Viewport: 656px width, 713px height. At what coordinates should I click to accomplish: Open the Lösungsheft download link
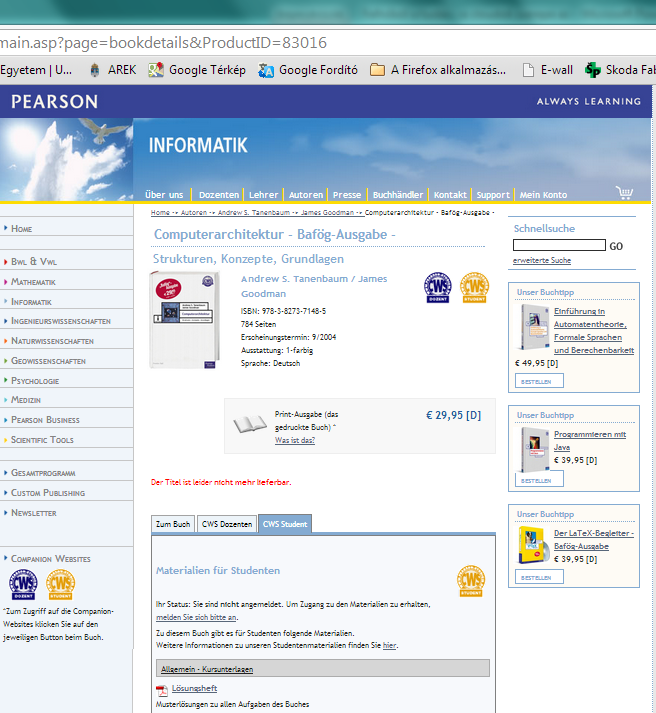(194, 688)
